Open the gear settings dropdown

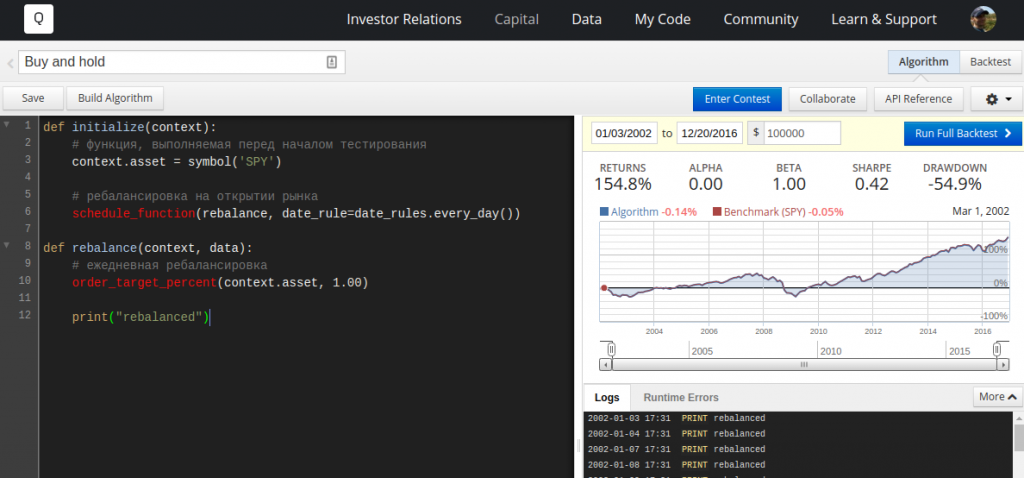click(x=998, y=99)
